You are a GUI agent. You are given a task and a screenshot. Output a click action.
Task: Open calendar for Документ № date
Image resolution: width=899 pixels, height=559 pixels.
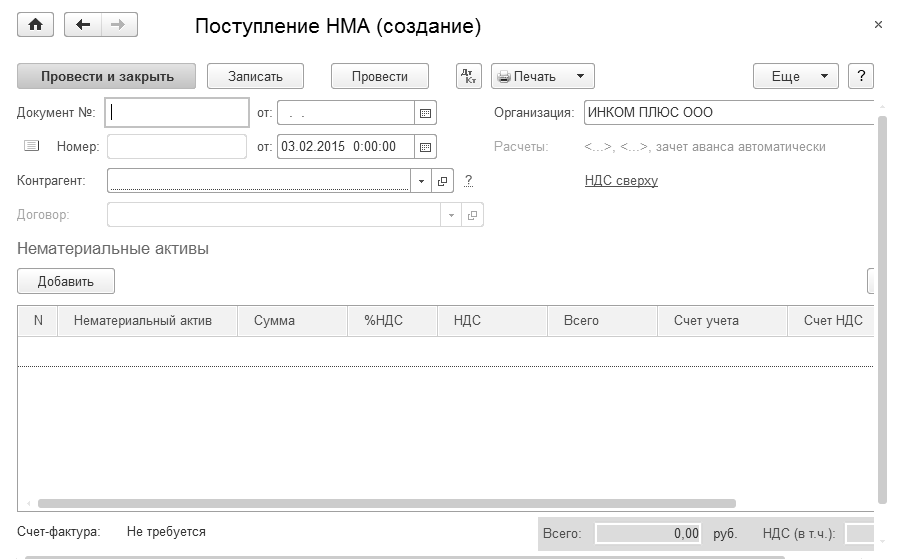(425, 113)
